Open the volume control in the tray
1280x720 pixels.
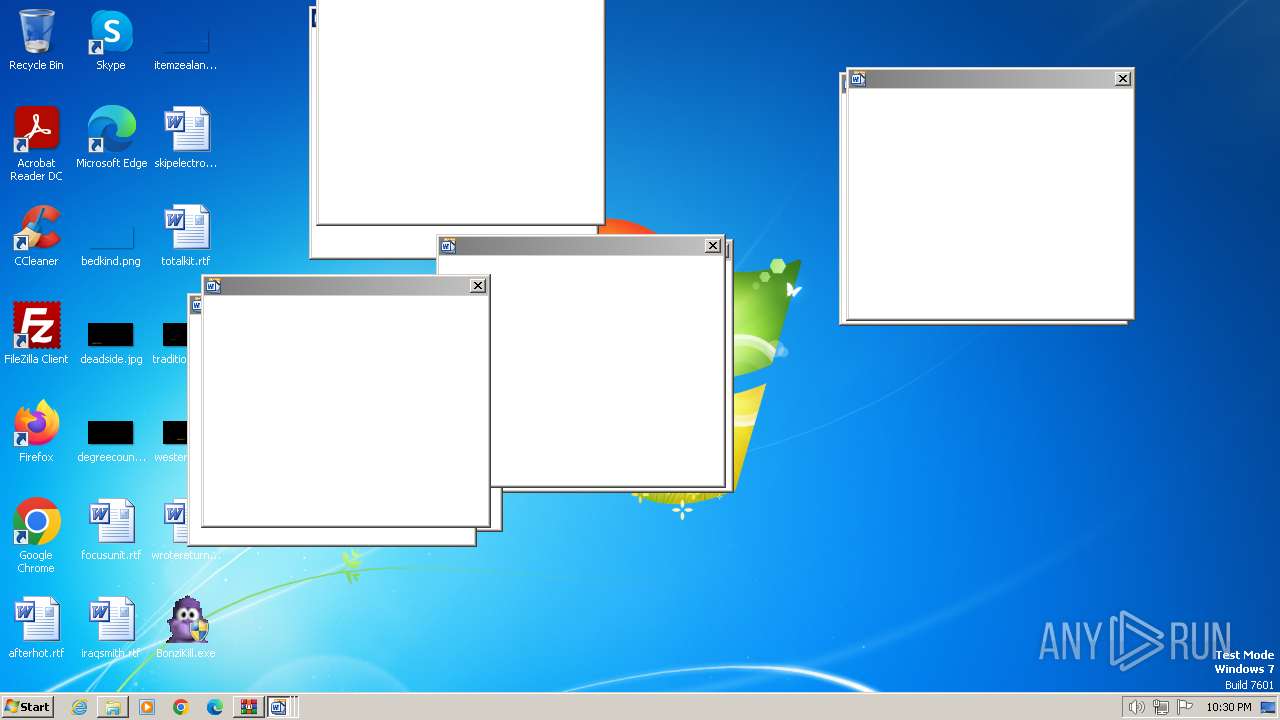click(1136, 707)
